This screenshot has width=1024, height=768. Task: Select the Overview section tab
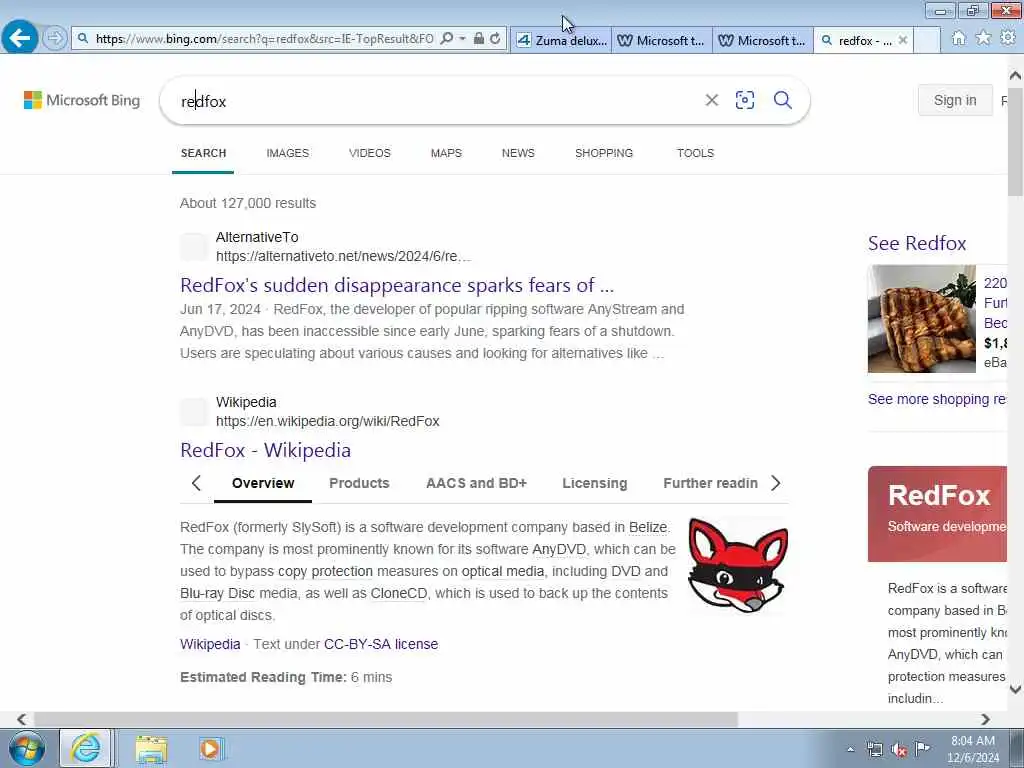point(263,483)
